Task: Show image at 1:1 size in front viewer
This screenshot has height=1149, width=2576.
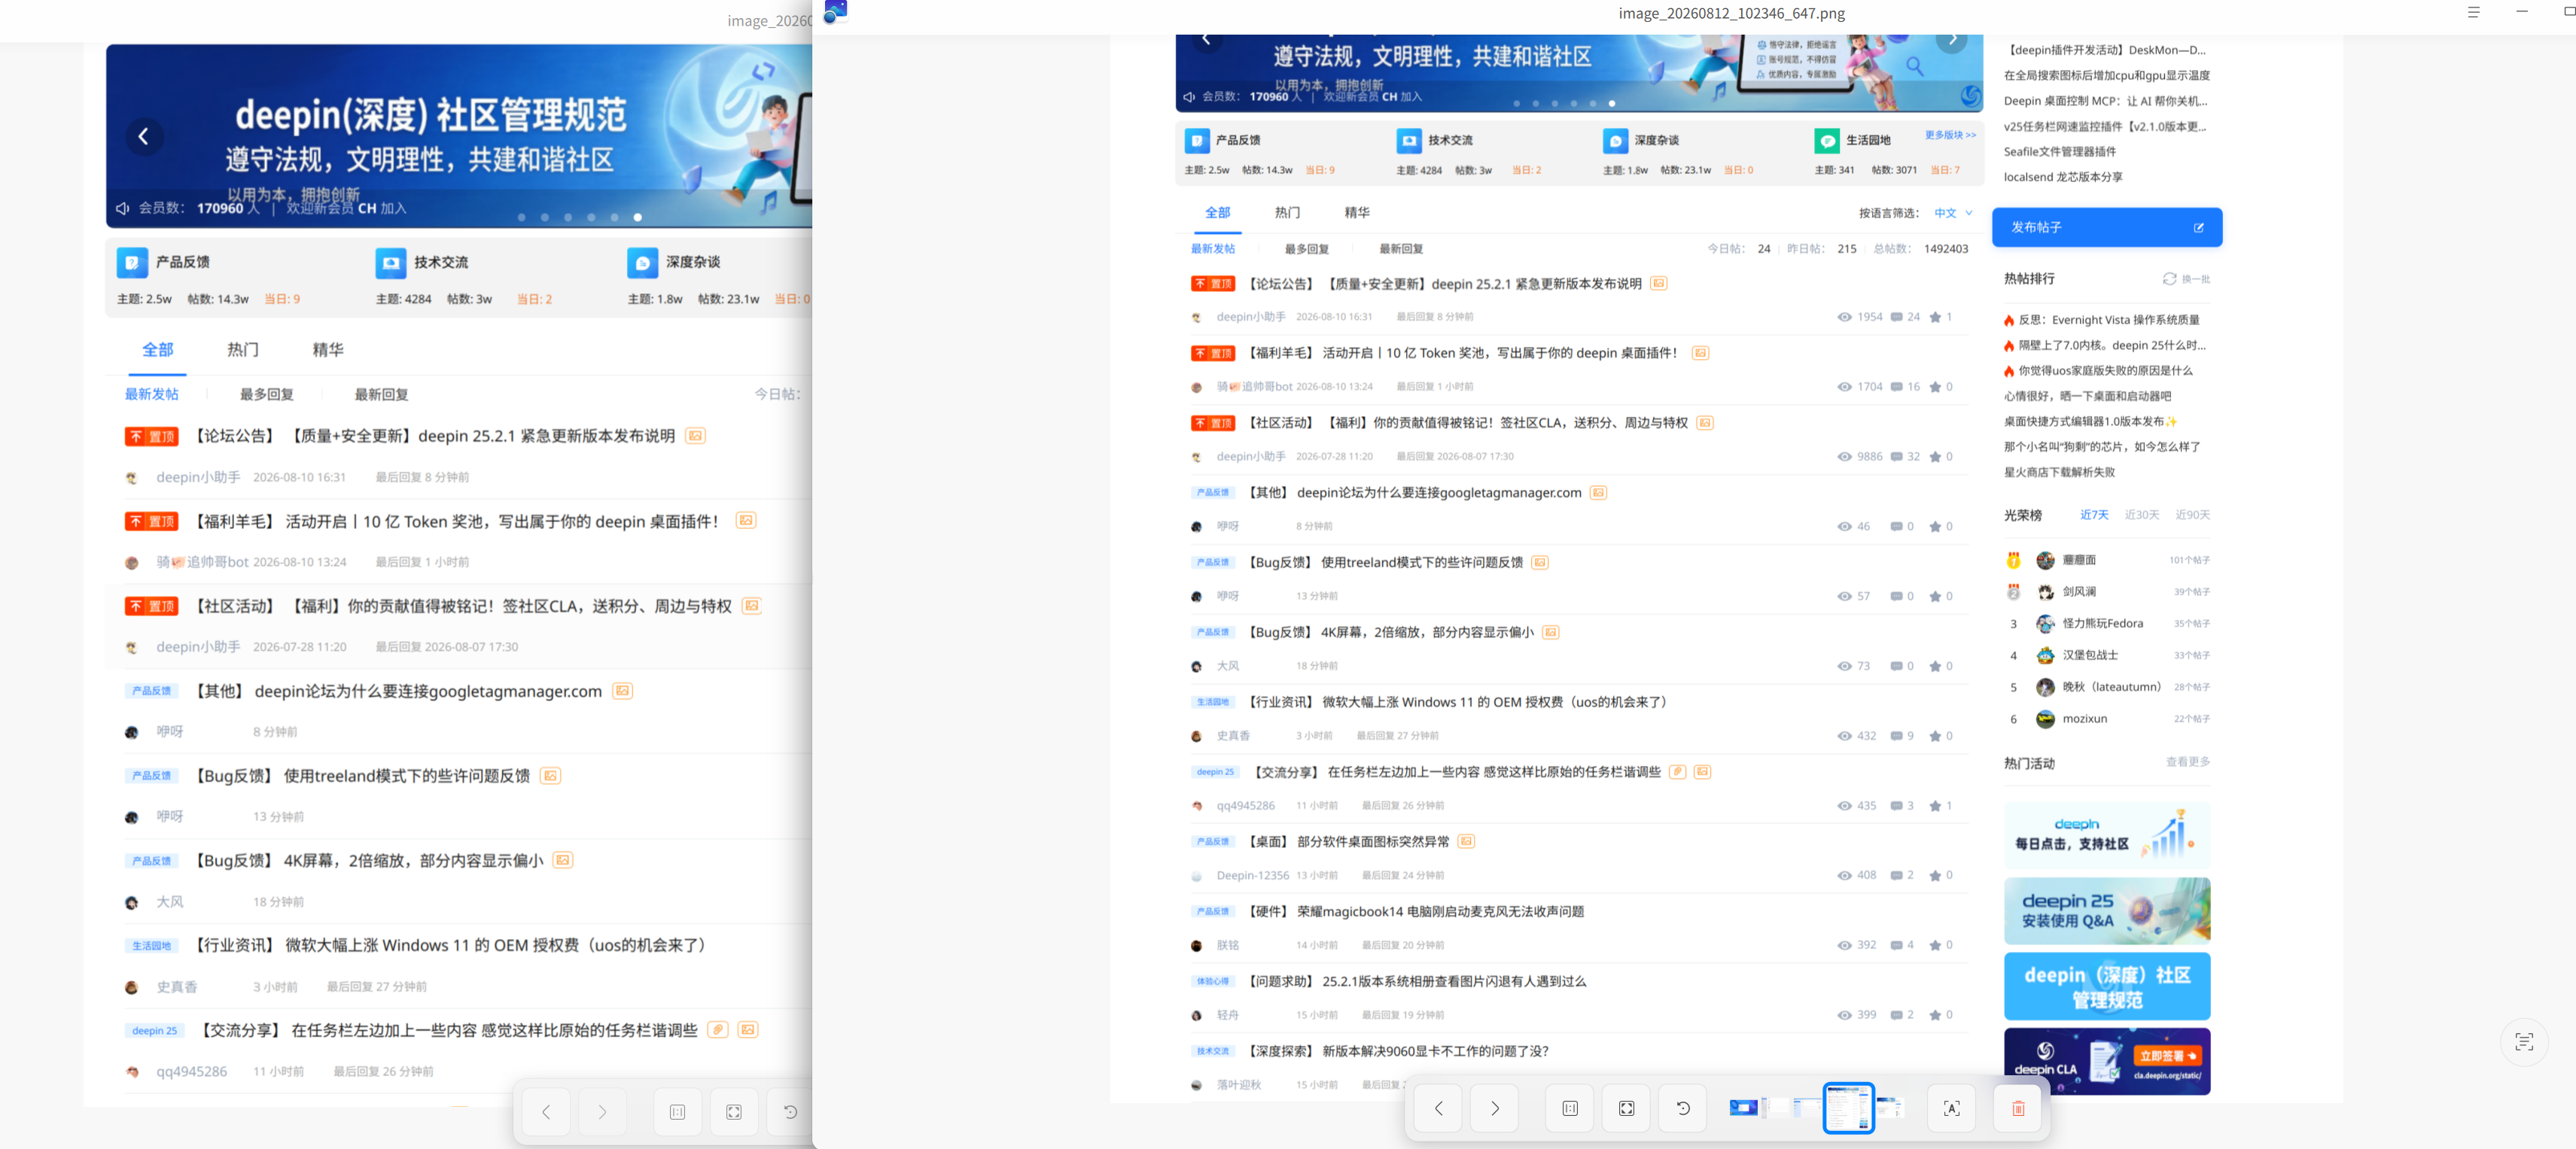Action: [x=1570, y=1108]
